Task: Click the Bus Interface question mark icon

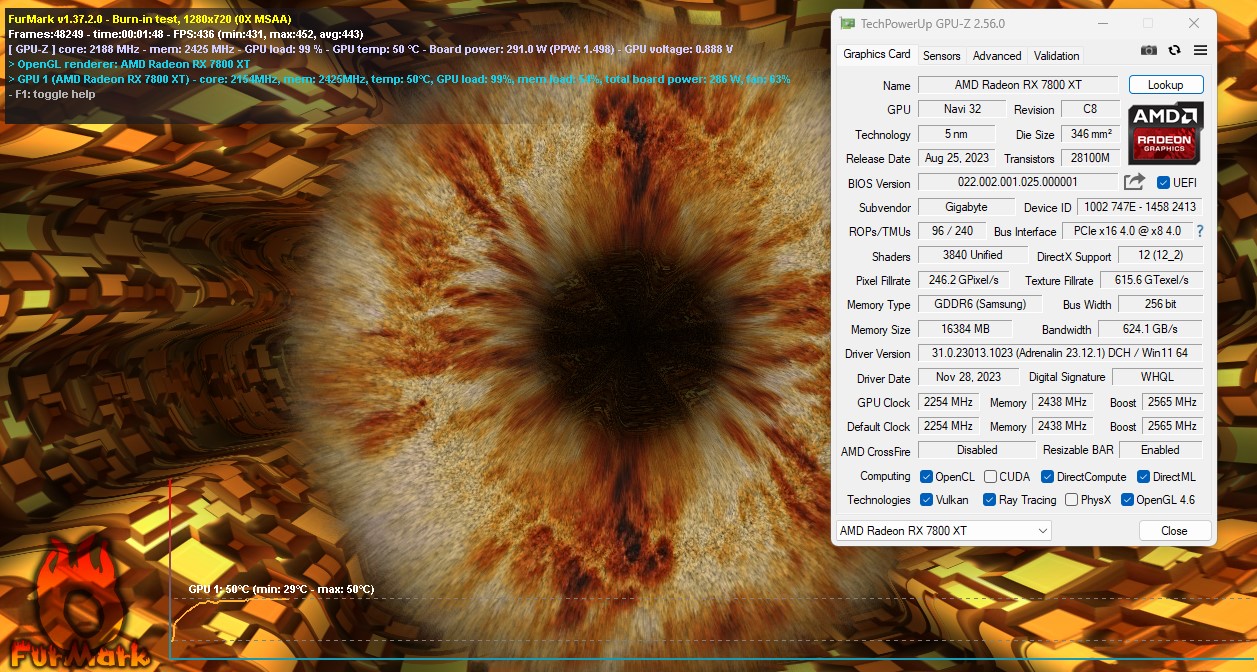Action: click(x=1200, y=231)
